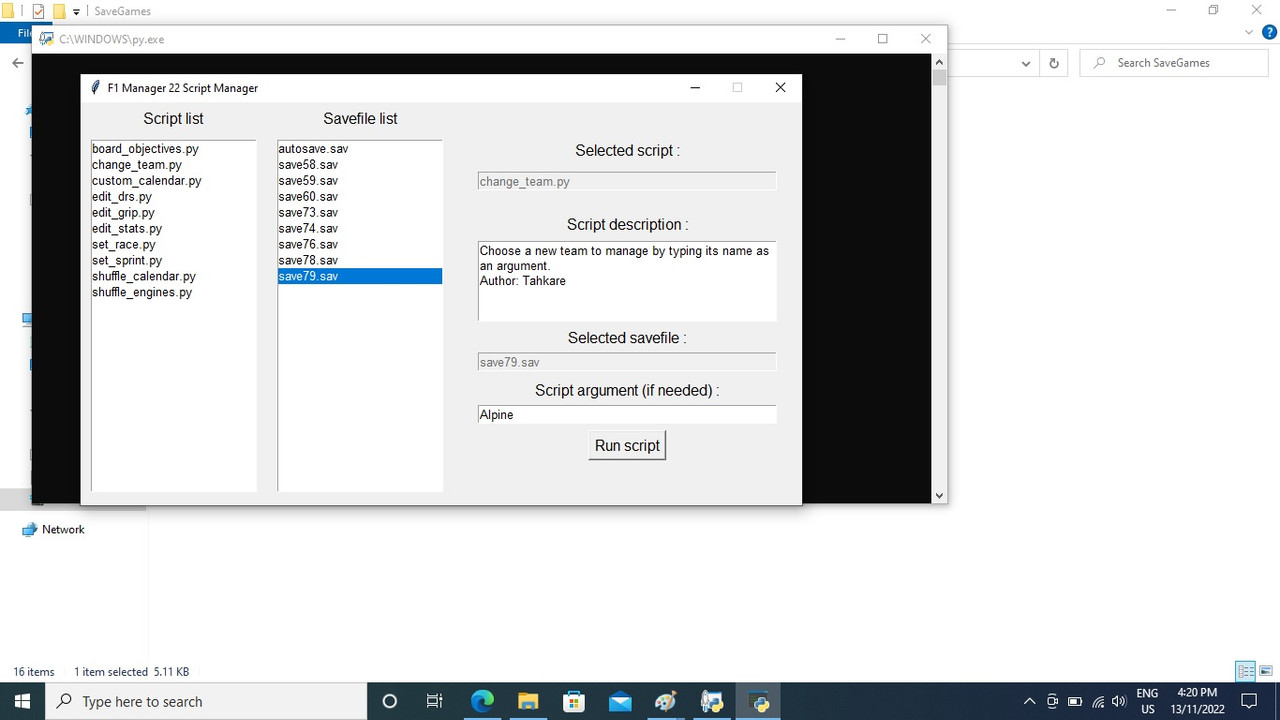Screen dimensions: 1280x720
Task: Click the speaker icon in the system tray
Action: pos(1119,701)
